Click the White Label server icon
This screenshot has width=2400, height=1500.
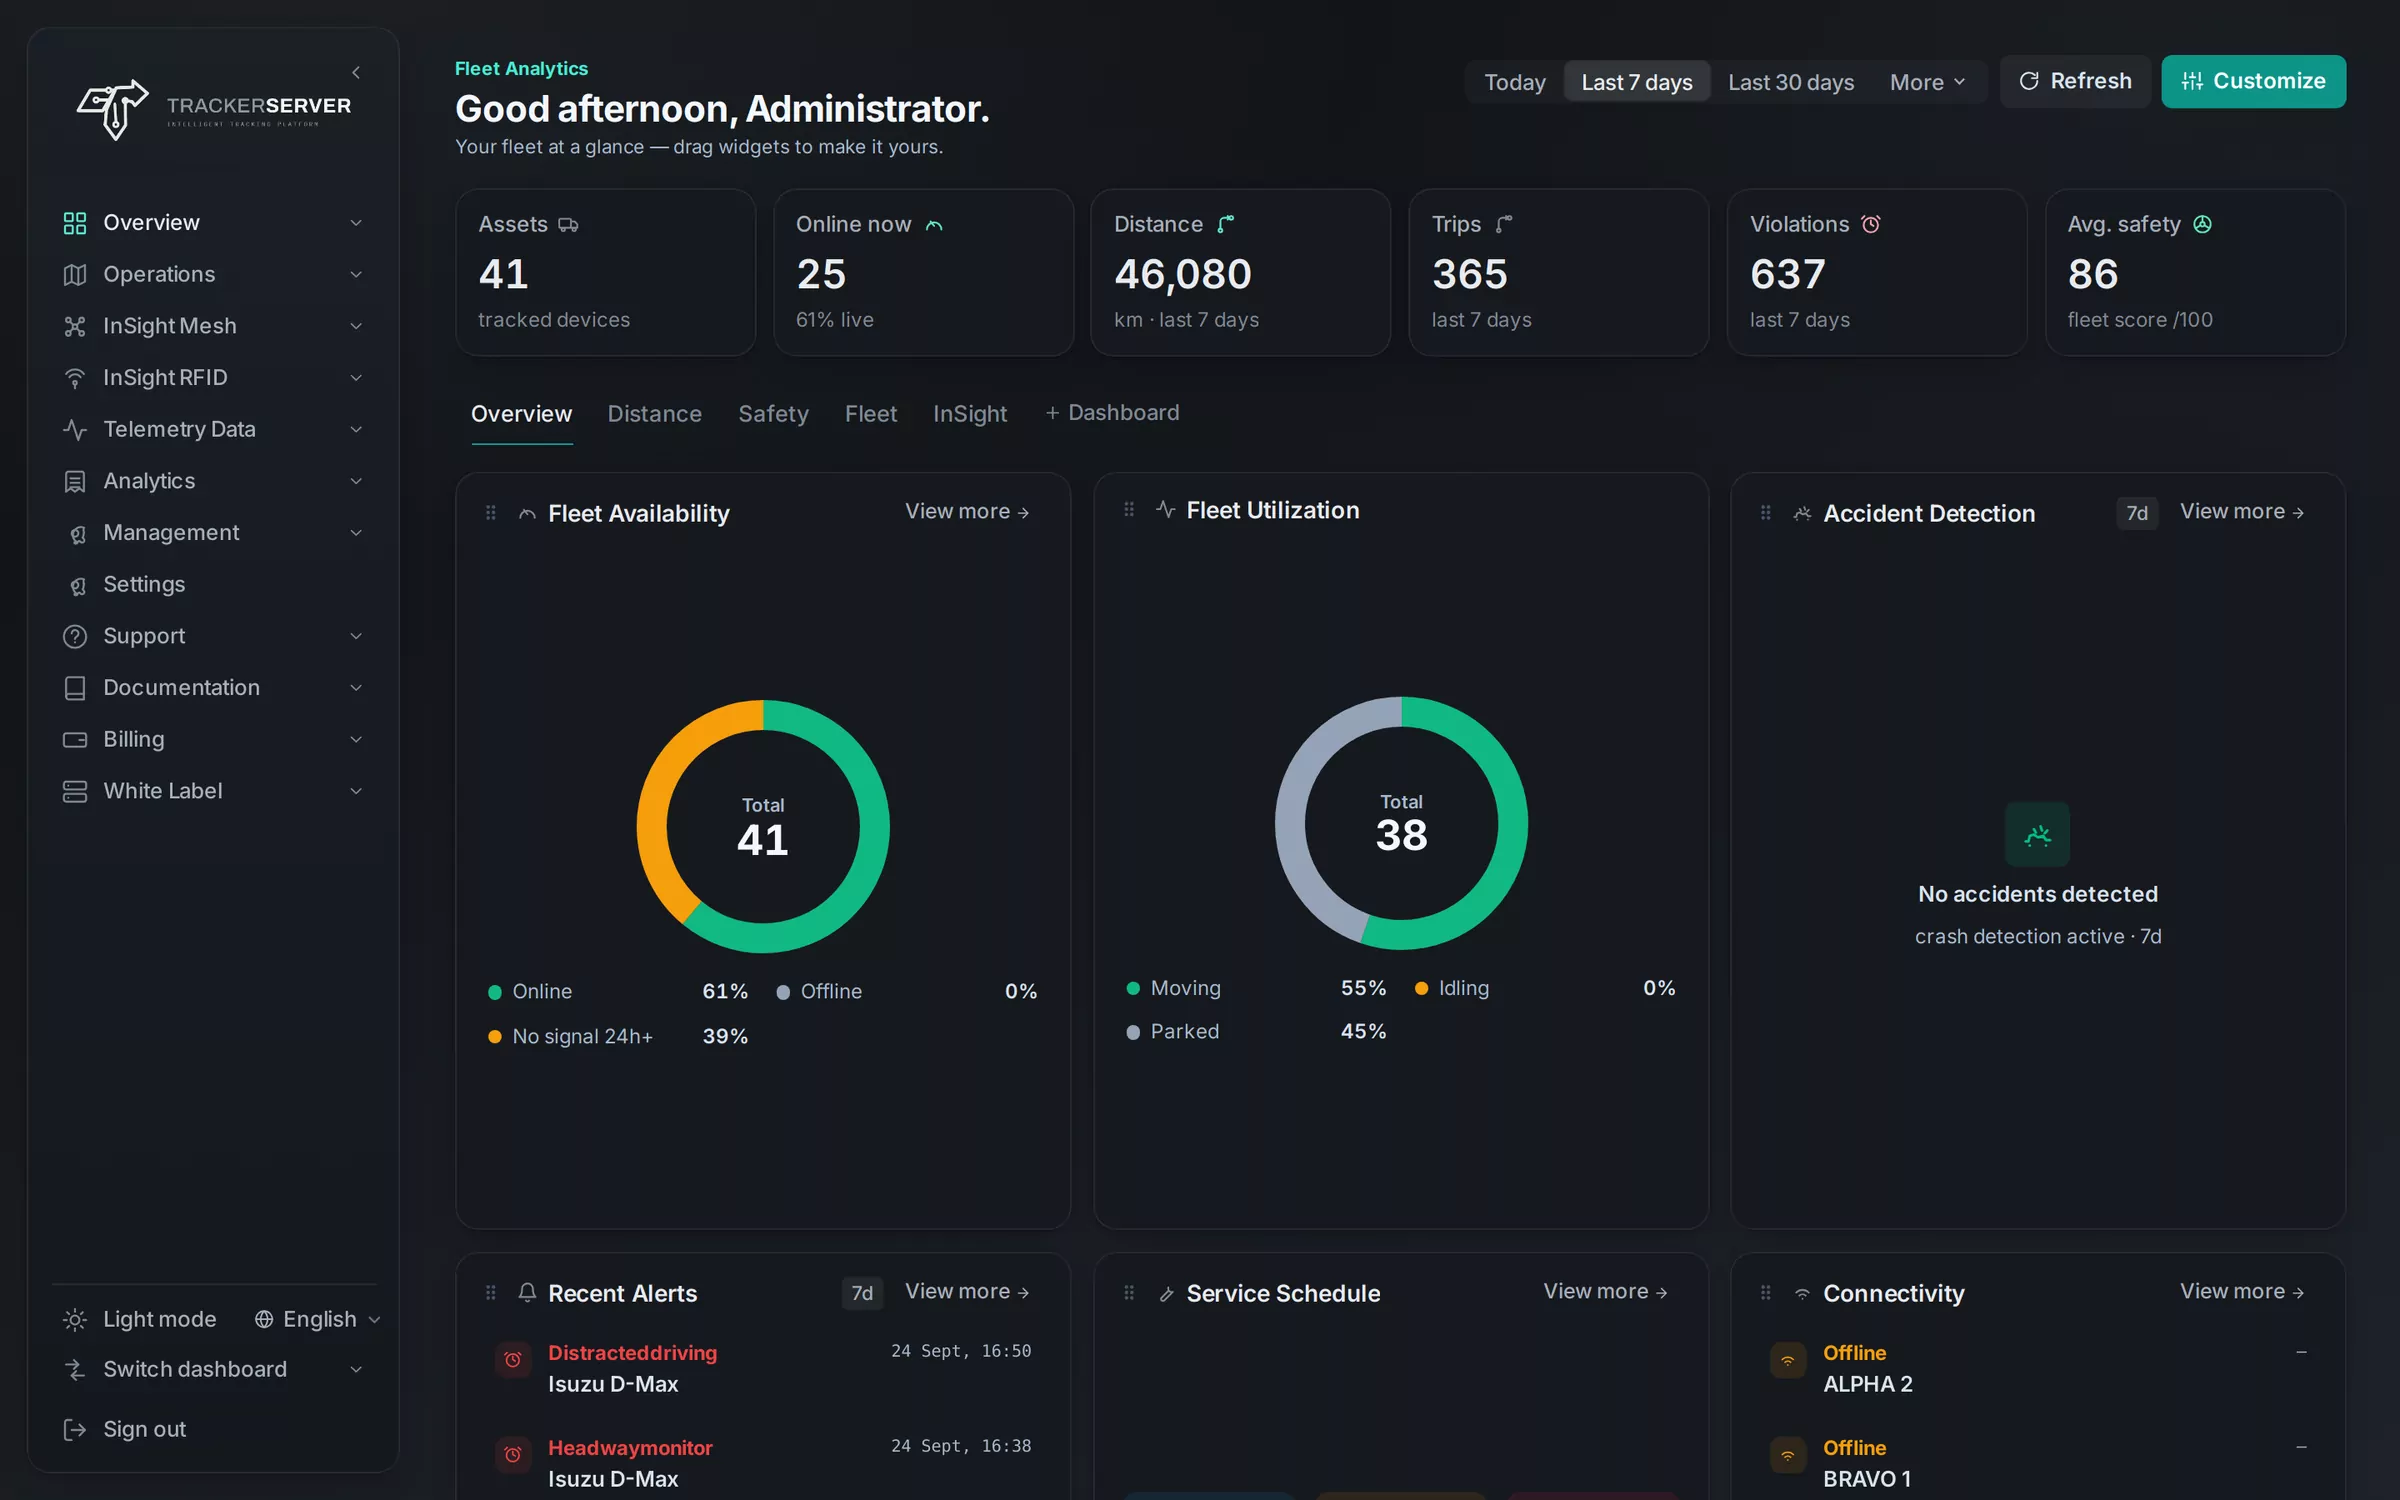[75, 791]
